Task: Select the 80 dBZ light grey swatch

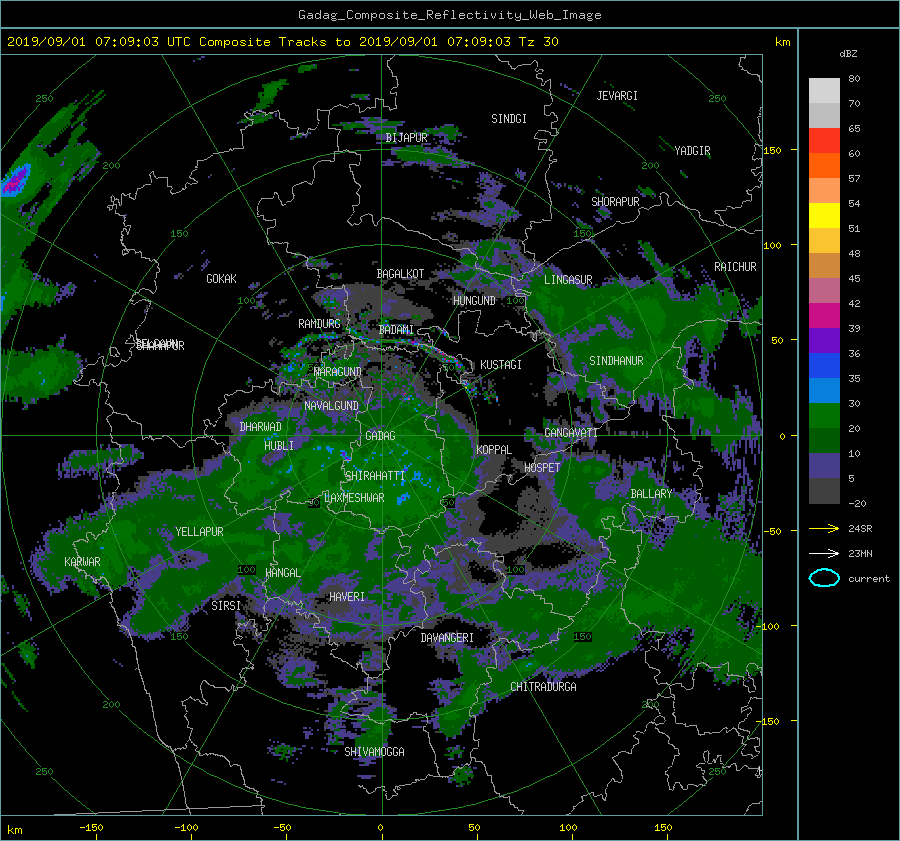Action: (824, 91)
